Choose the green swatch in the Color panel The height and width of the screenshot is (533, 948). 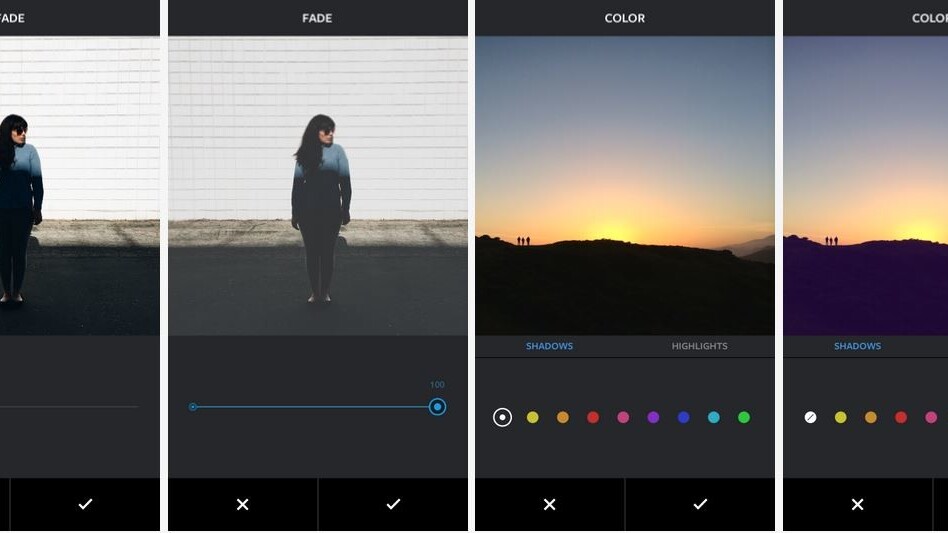coord(744,417)
